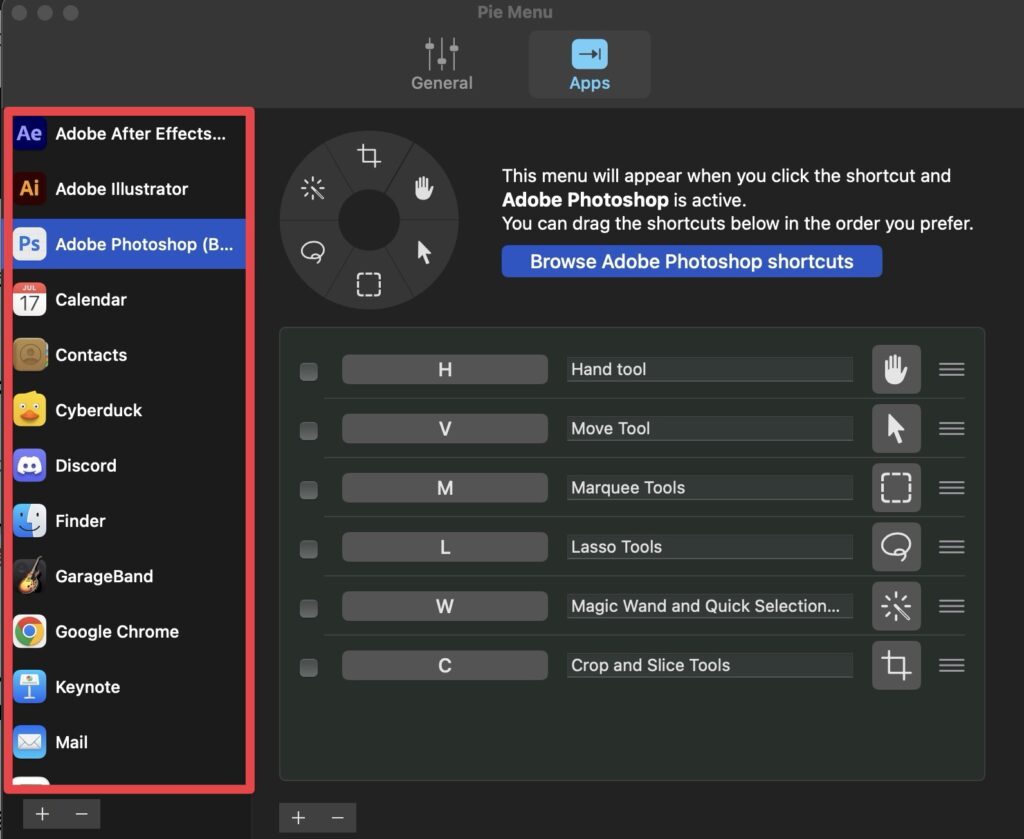Image resolution: width=1024 pixels, height=839 pixels.
Task: Change the Magic Wand row icon
Action: pos(896,606)
